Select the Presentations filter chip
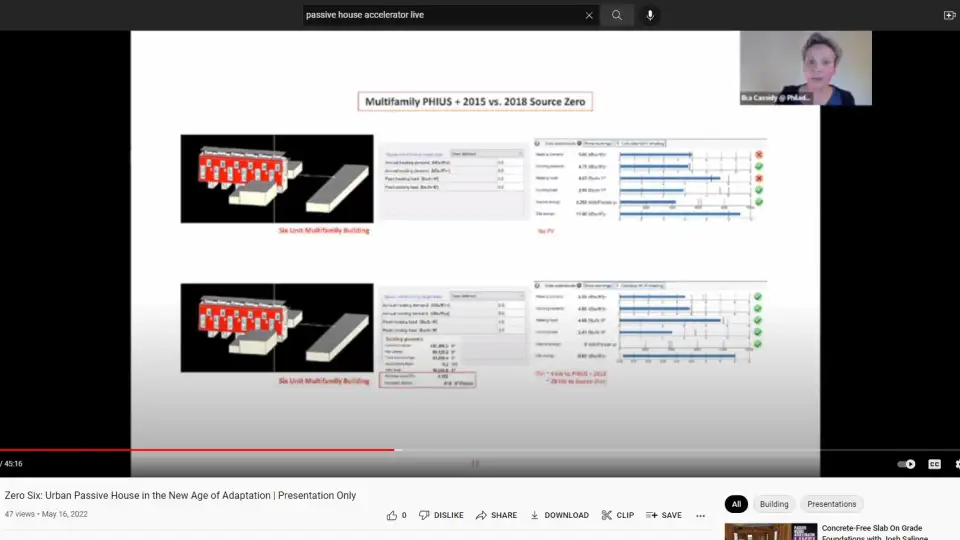The image size is (960, 540). (831, 504)
